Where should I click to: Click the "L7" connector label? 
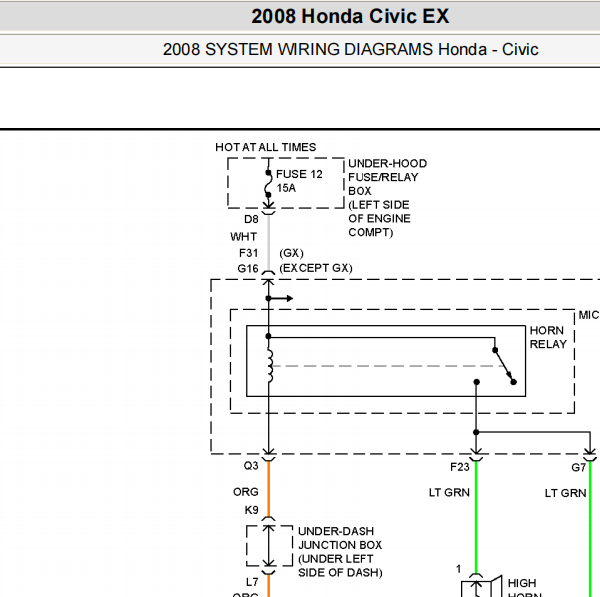pos(252,582)
